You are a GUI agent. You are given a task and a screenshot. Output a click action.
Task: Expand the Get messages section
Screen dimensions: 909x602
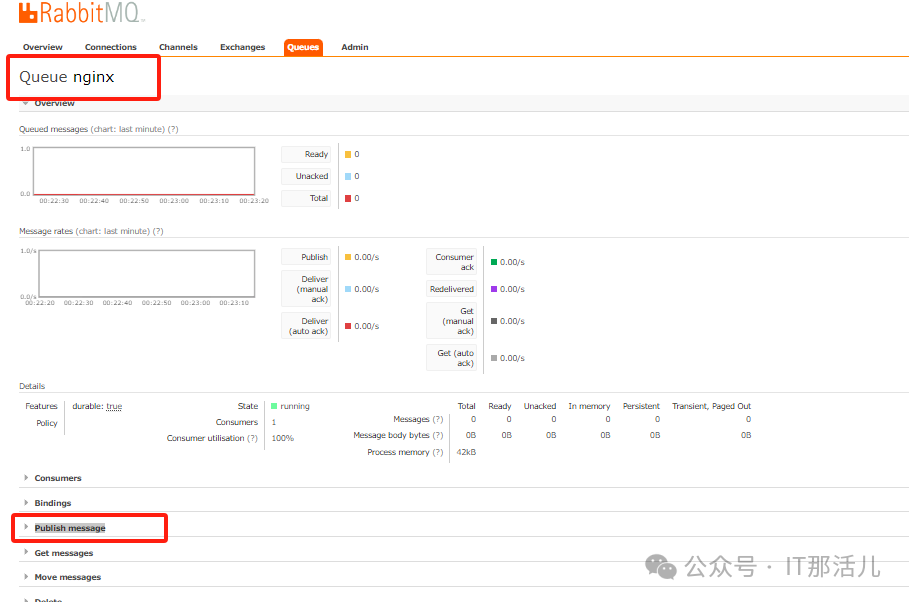(63, 553)
